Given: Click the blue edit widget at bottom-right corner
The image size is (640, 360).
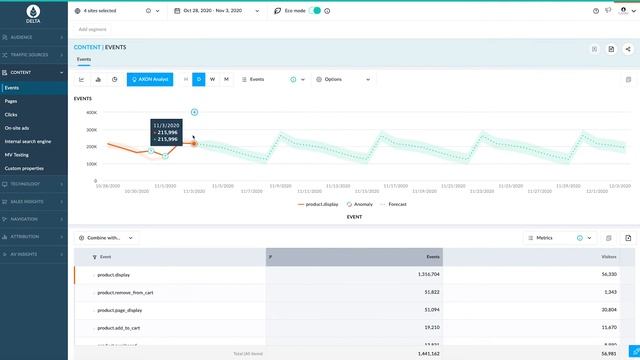Looking at the screenshot, I should point(634,351).
